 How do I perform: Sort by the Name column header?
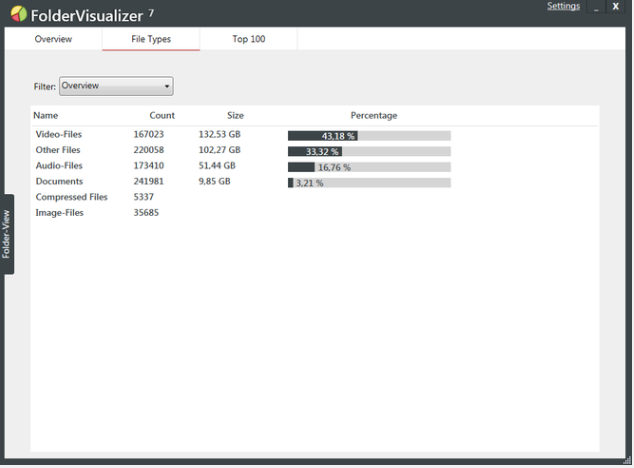point(46,116)
